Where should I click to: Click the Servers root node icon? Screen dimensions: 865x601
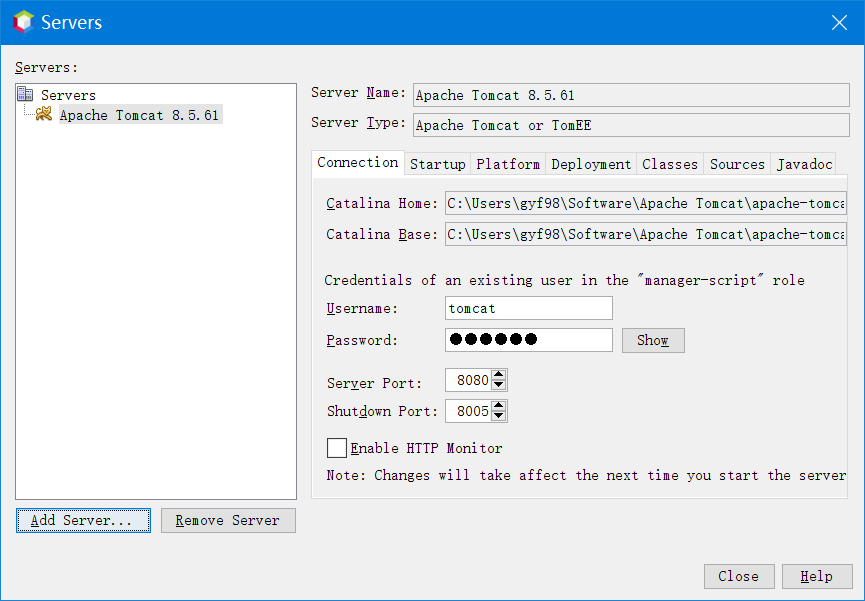coord(25,94)
